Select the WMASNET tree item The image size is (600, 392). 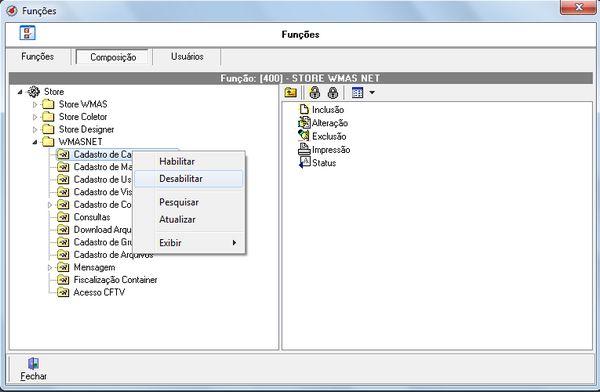click(x=80, y=142)
